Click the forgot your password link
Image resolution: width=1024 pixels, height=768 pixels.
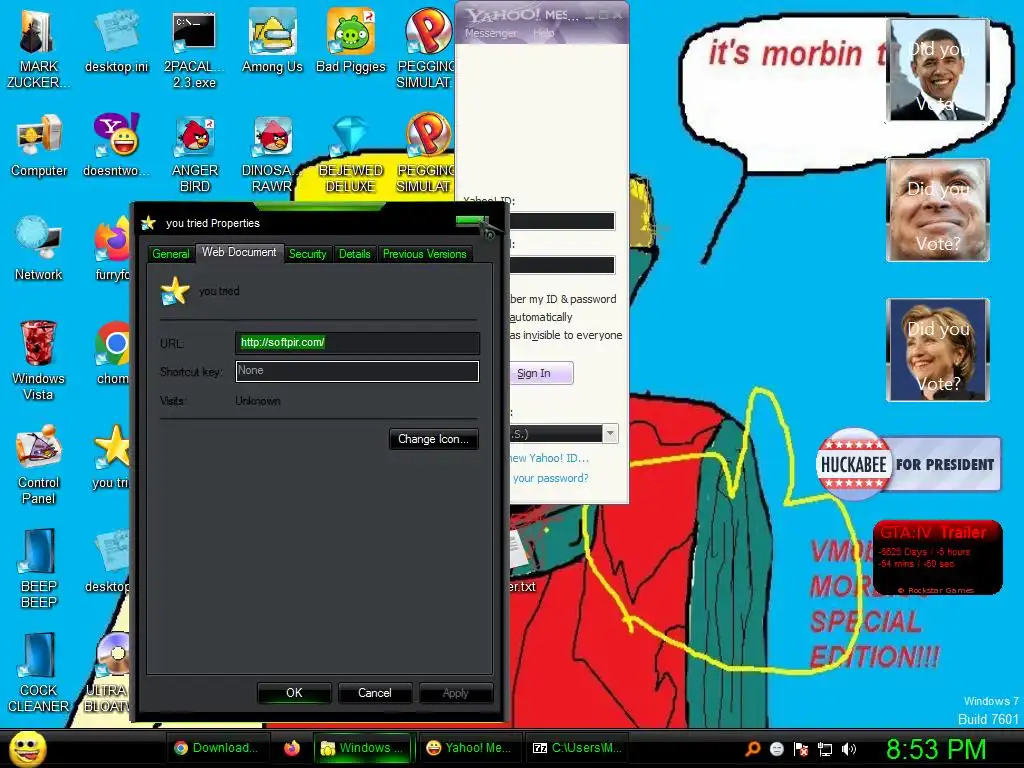click(550, 478)
